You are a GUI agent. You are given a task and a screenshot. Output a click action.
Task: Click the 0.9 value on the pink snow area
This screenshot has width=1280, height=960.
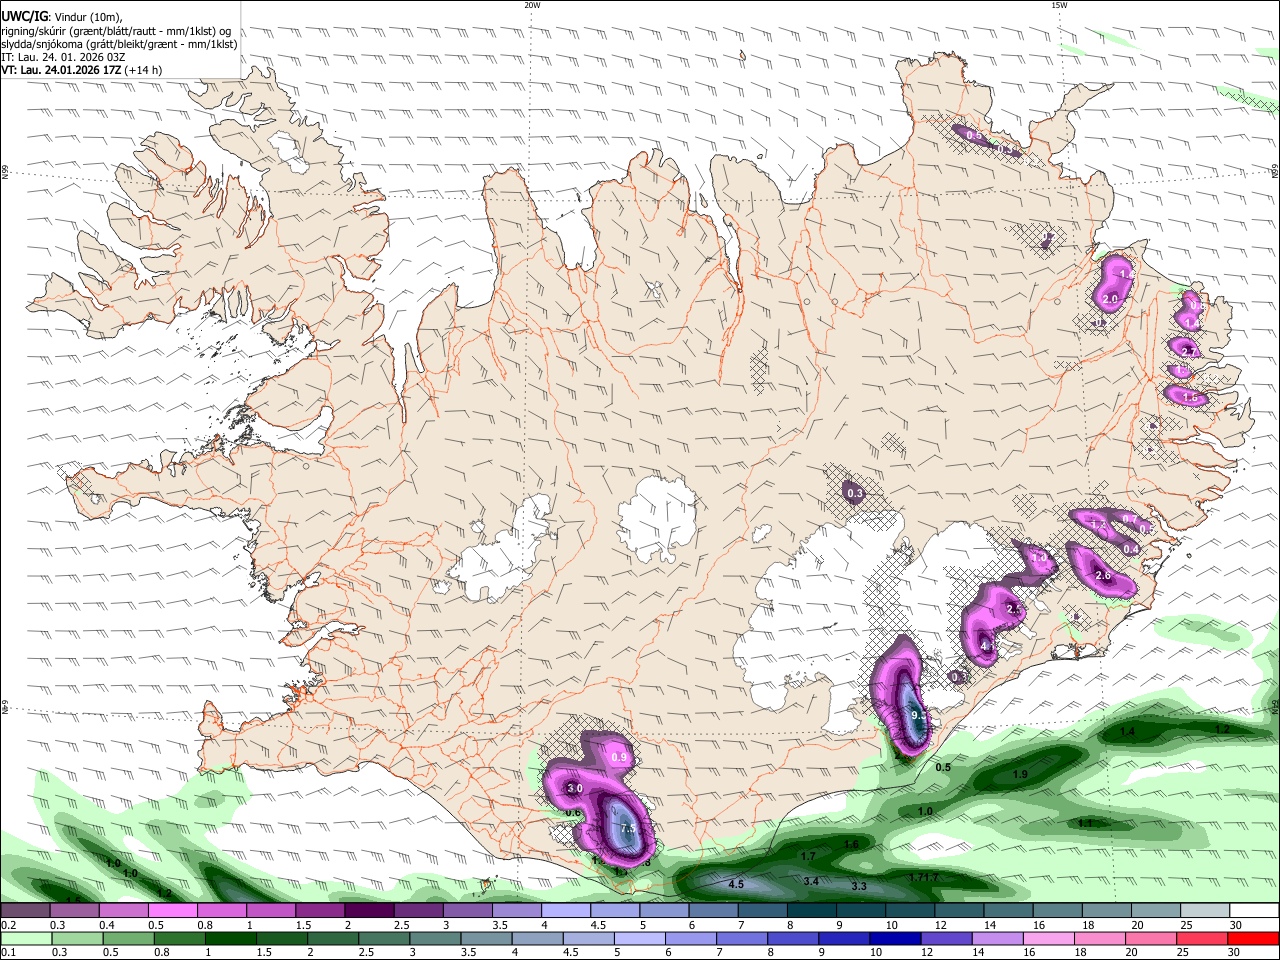tap(618, 758)
